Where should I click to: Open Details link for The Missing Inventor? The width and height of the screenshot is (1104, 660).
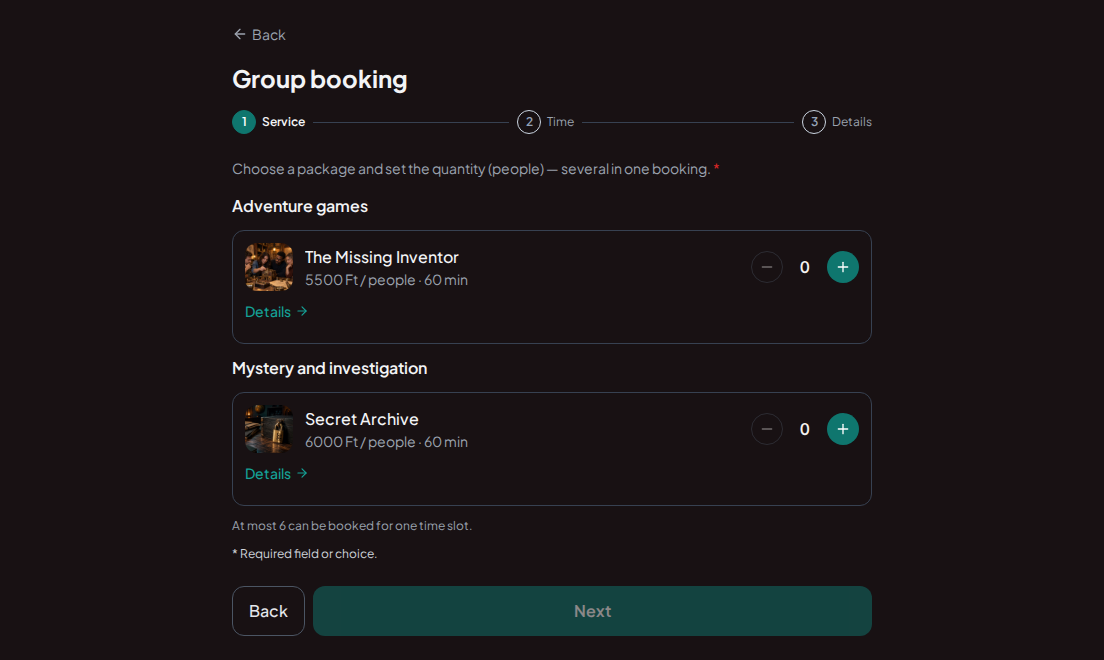point(276,311)
